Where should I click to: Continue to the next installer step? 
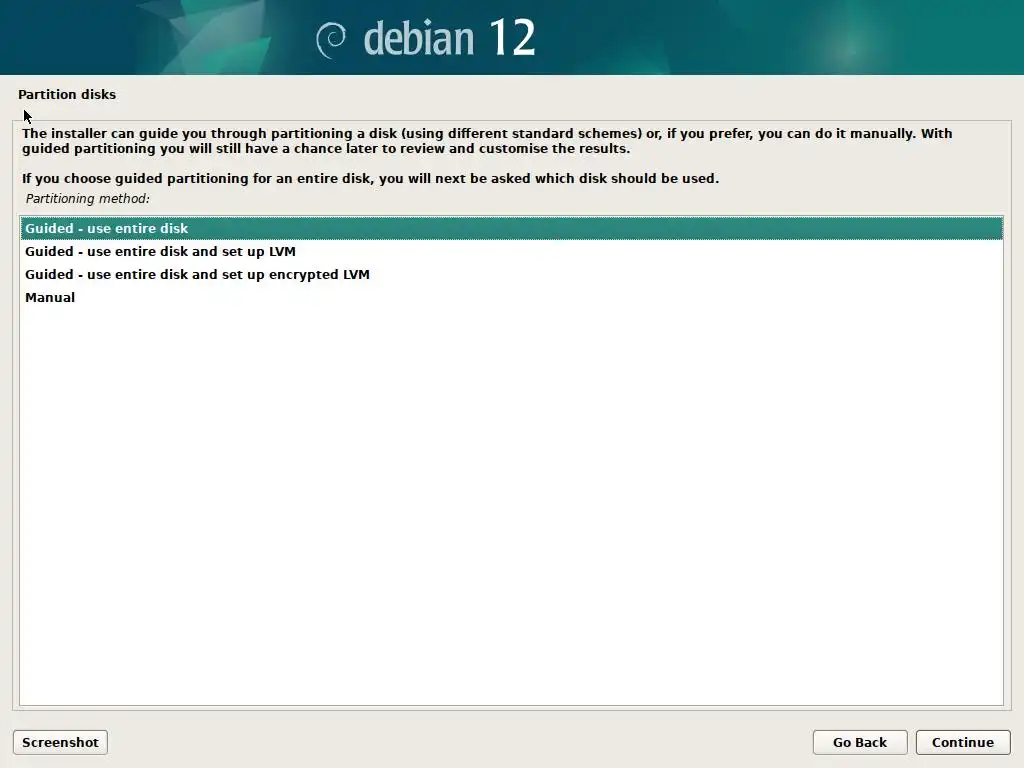(x=963, y=743)
